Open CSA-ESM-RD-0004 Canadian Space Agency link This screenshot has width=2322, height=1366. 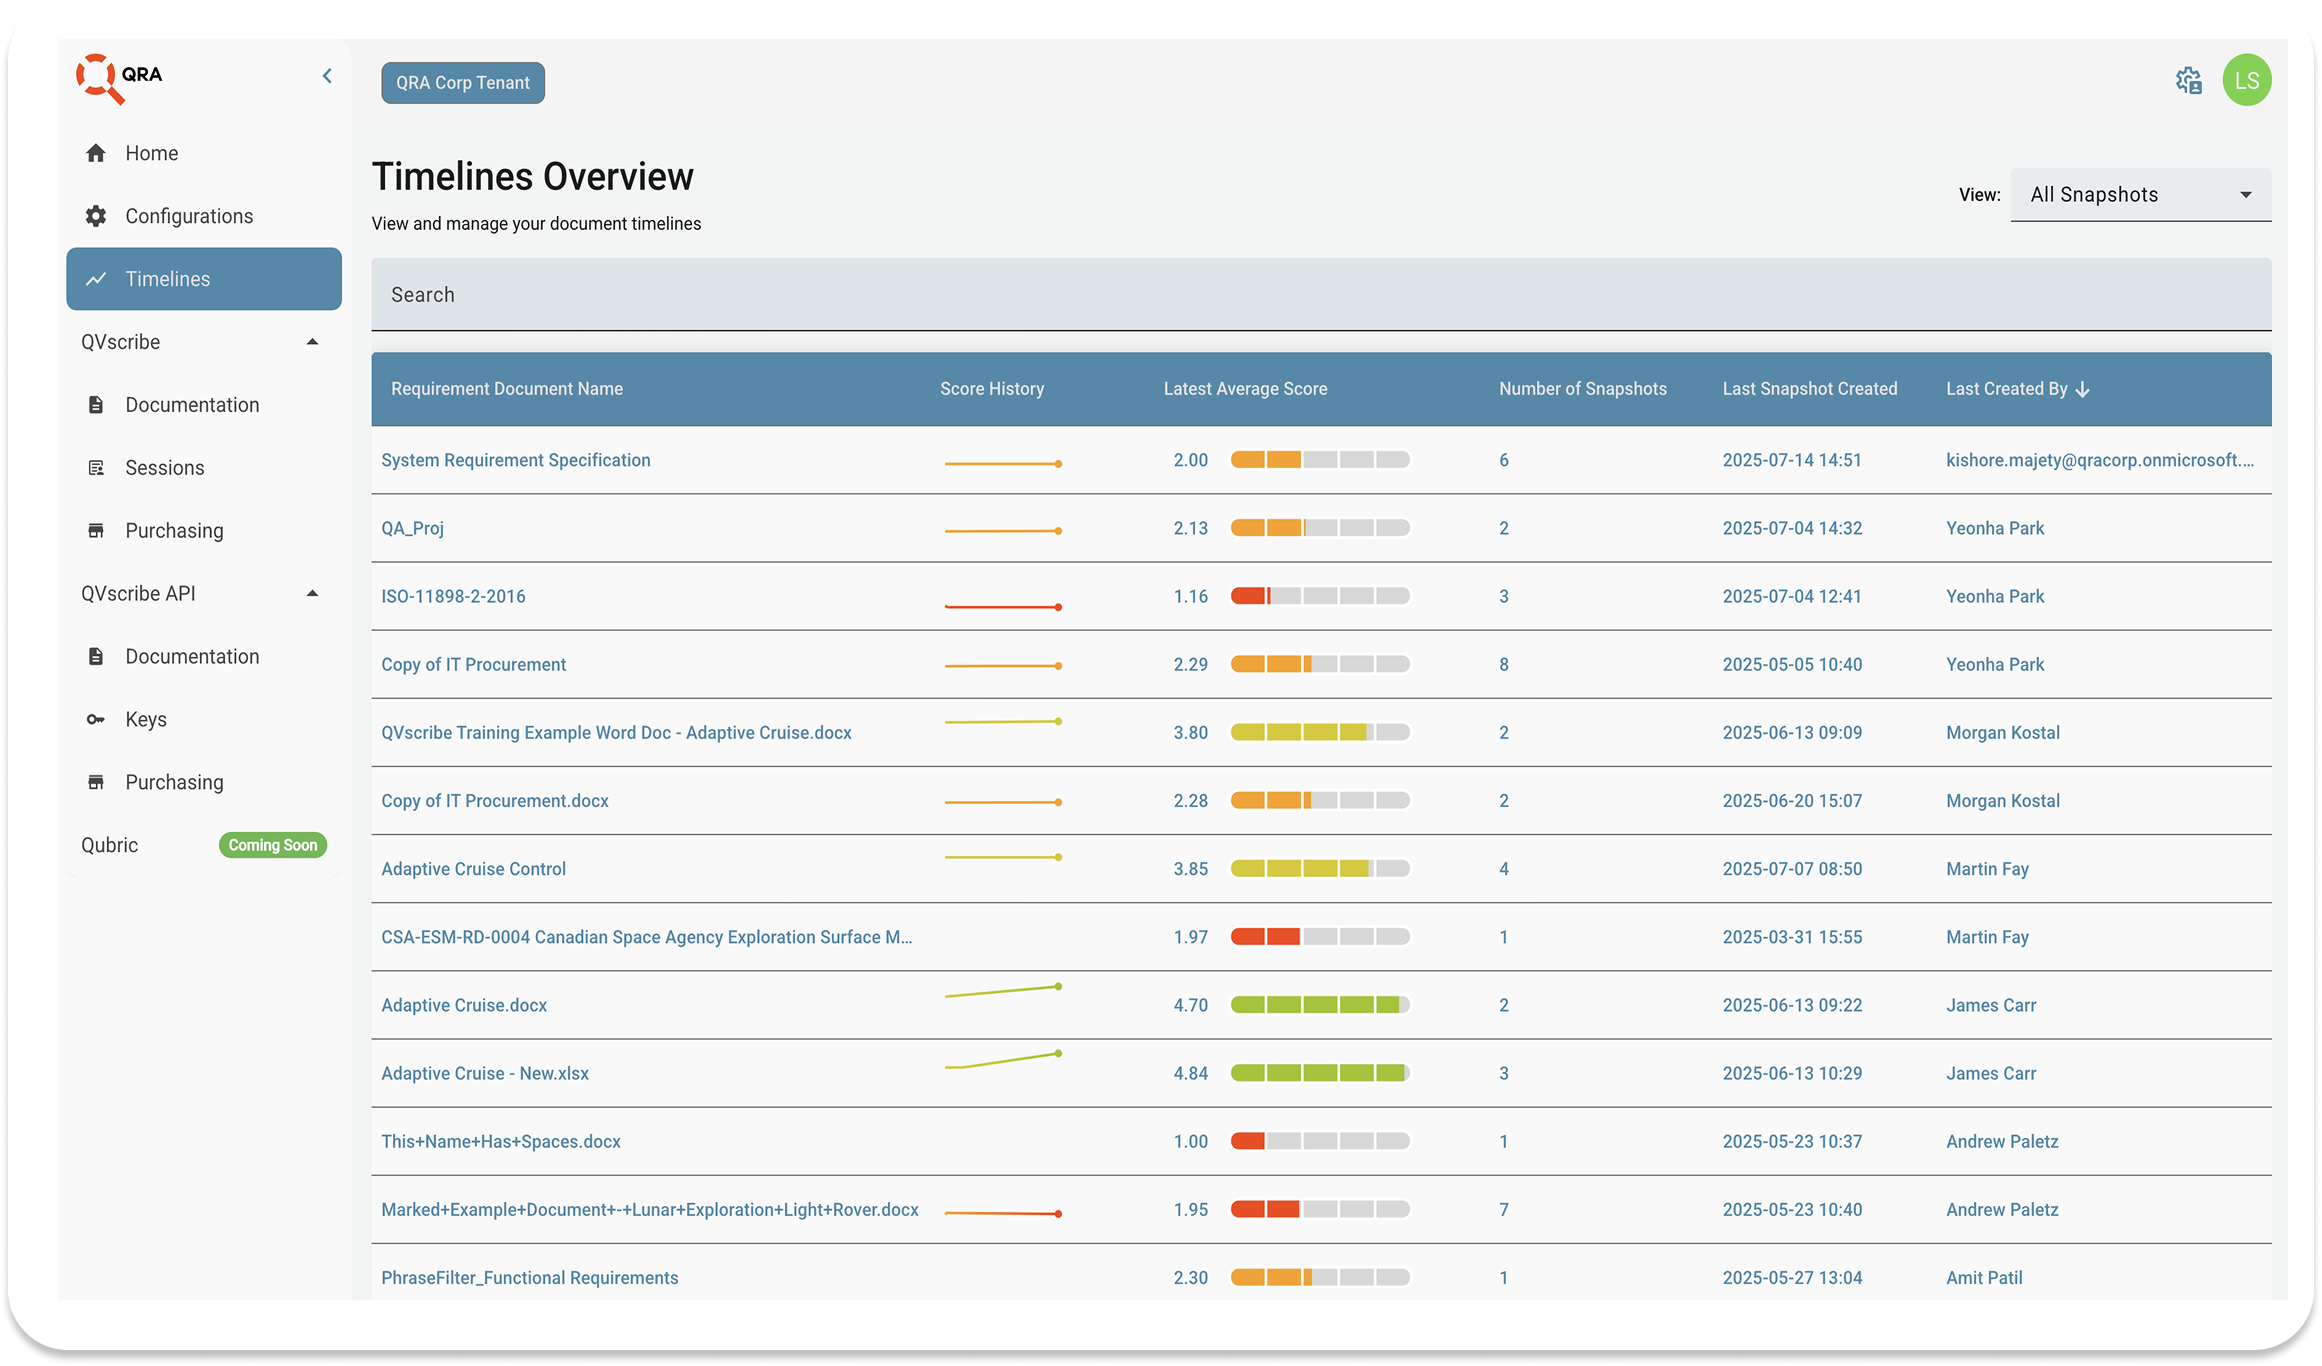point(646,937)
